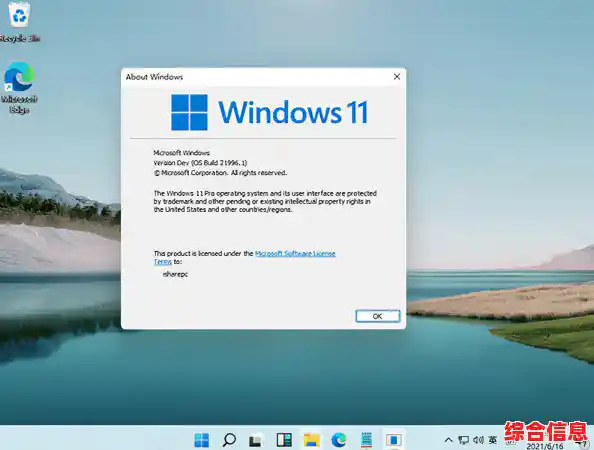Click the licensee name 'sharepc'
Viewport: 594px width, 450px height.
click(175, 274)
